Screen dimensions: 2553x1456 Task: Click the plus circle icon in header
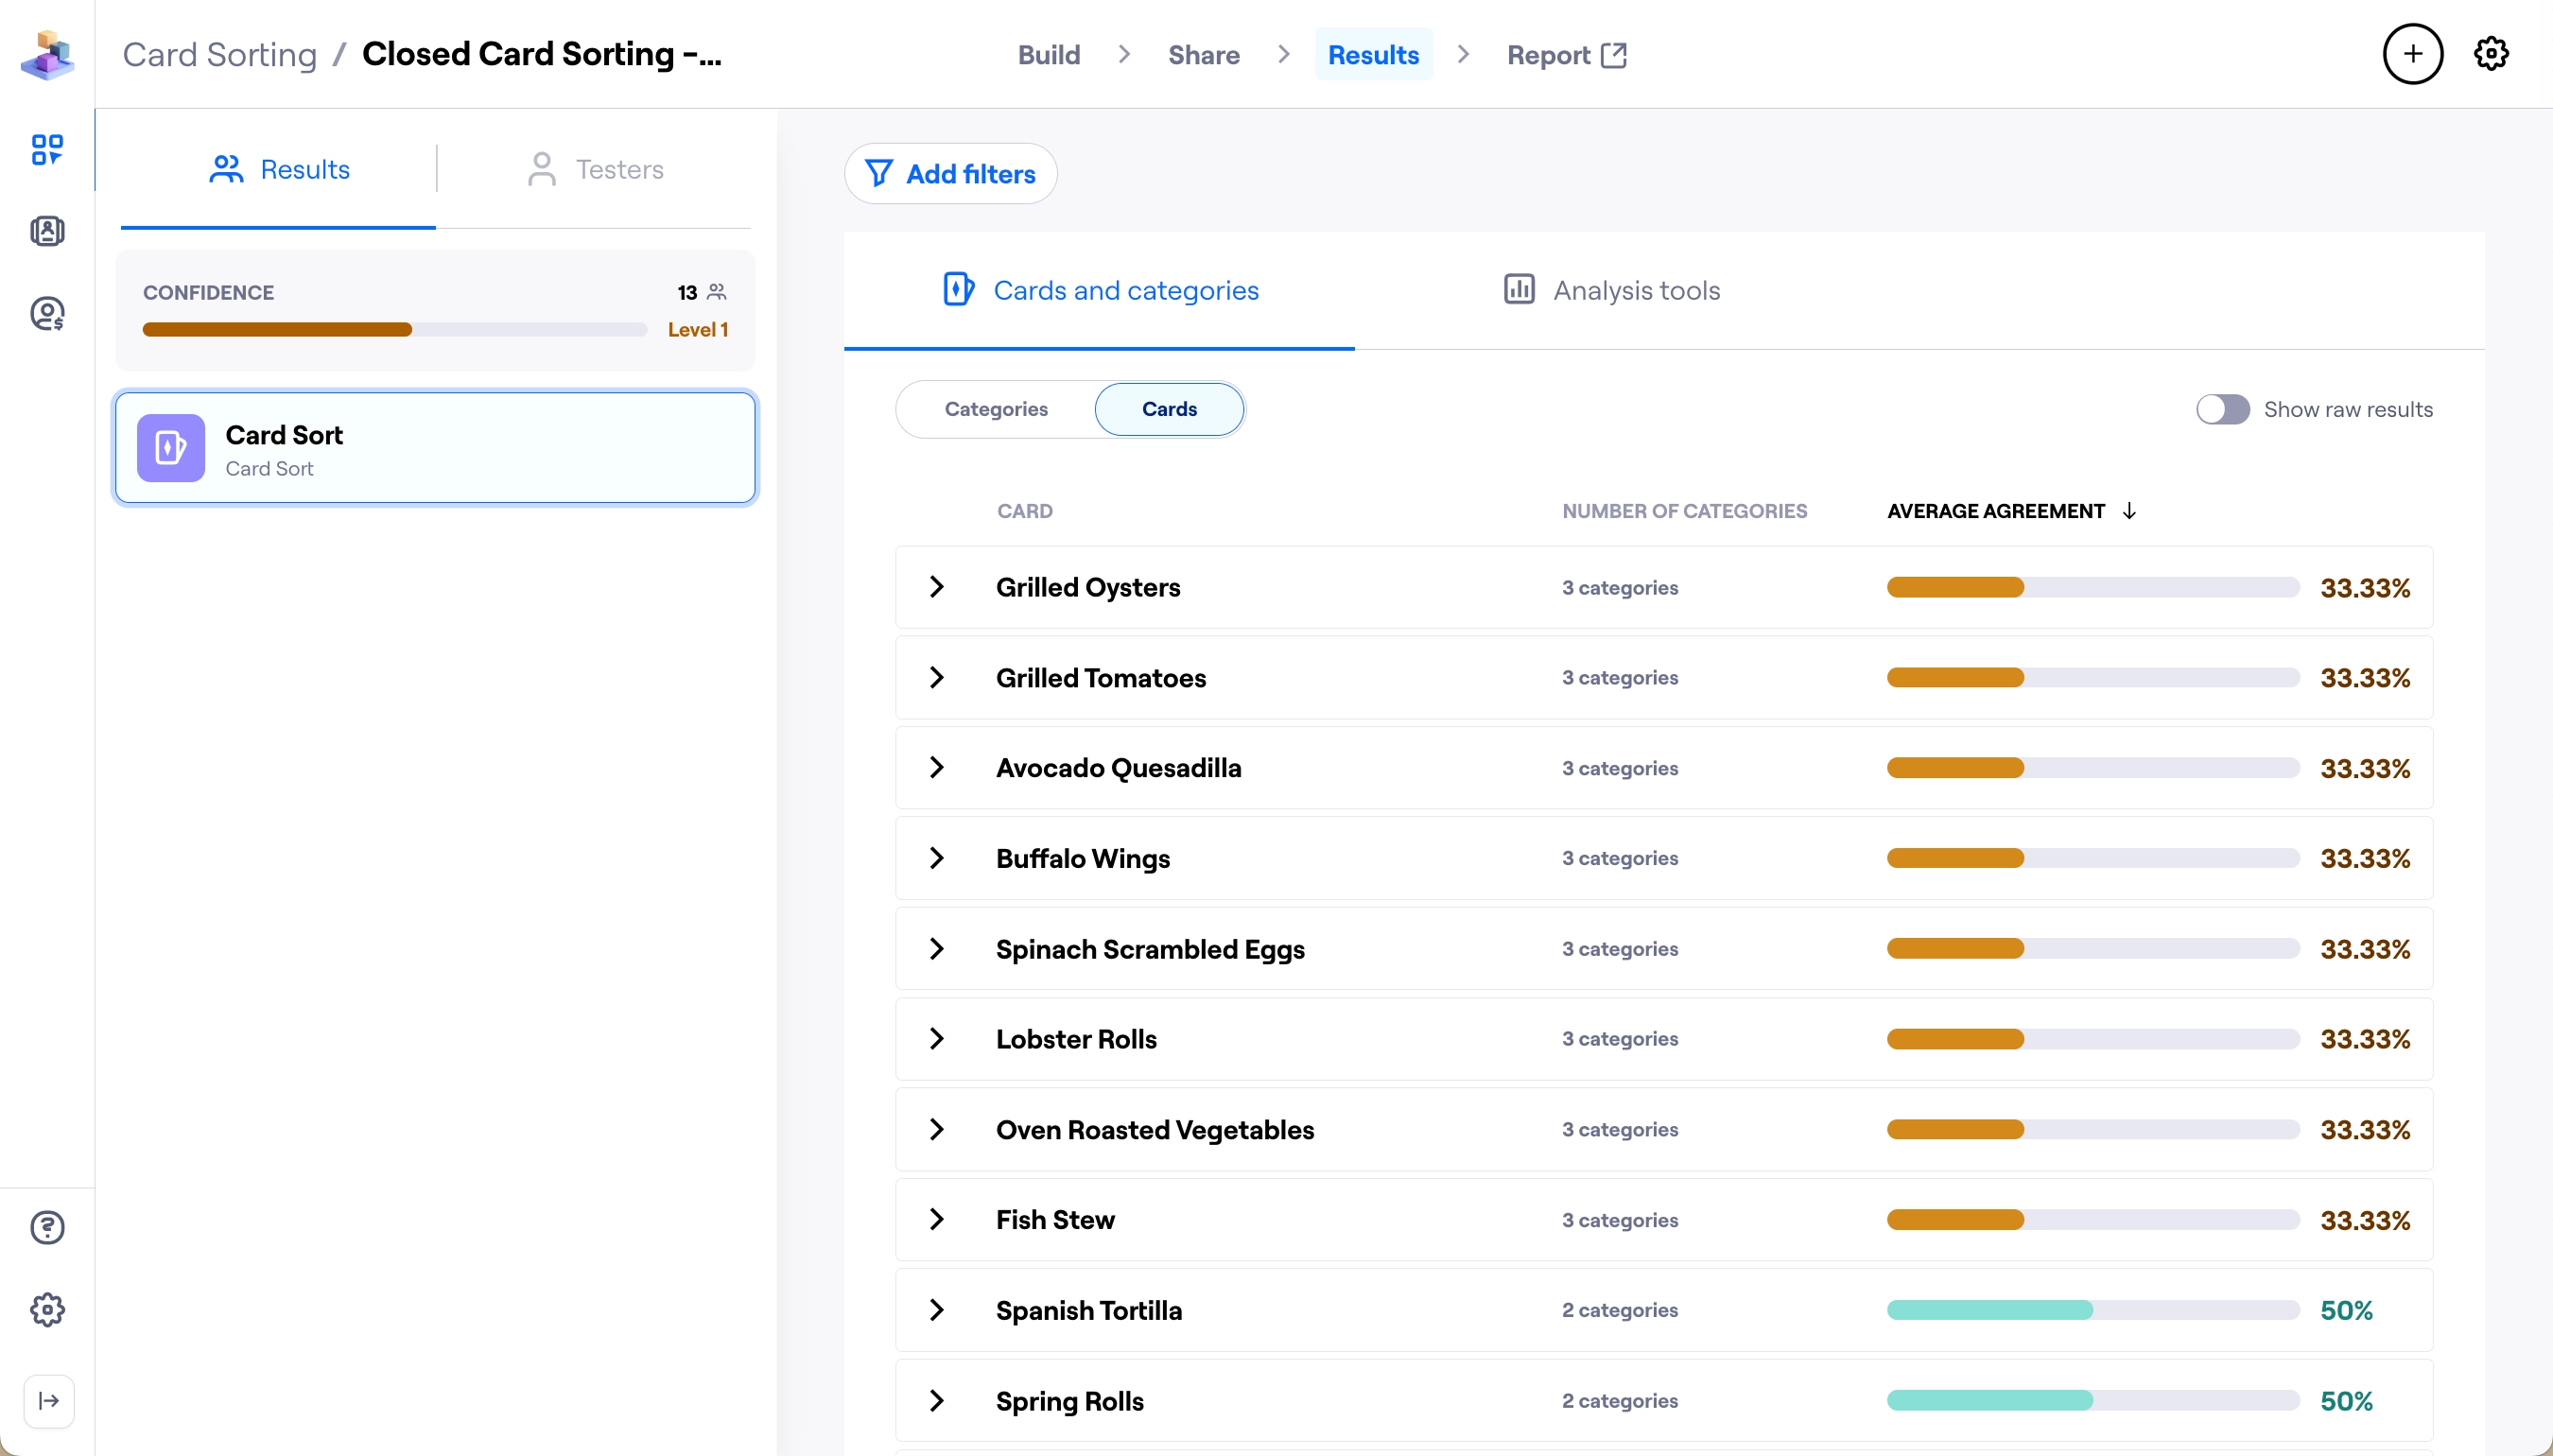pyautogui.click(x=2412, y=54)
